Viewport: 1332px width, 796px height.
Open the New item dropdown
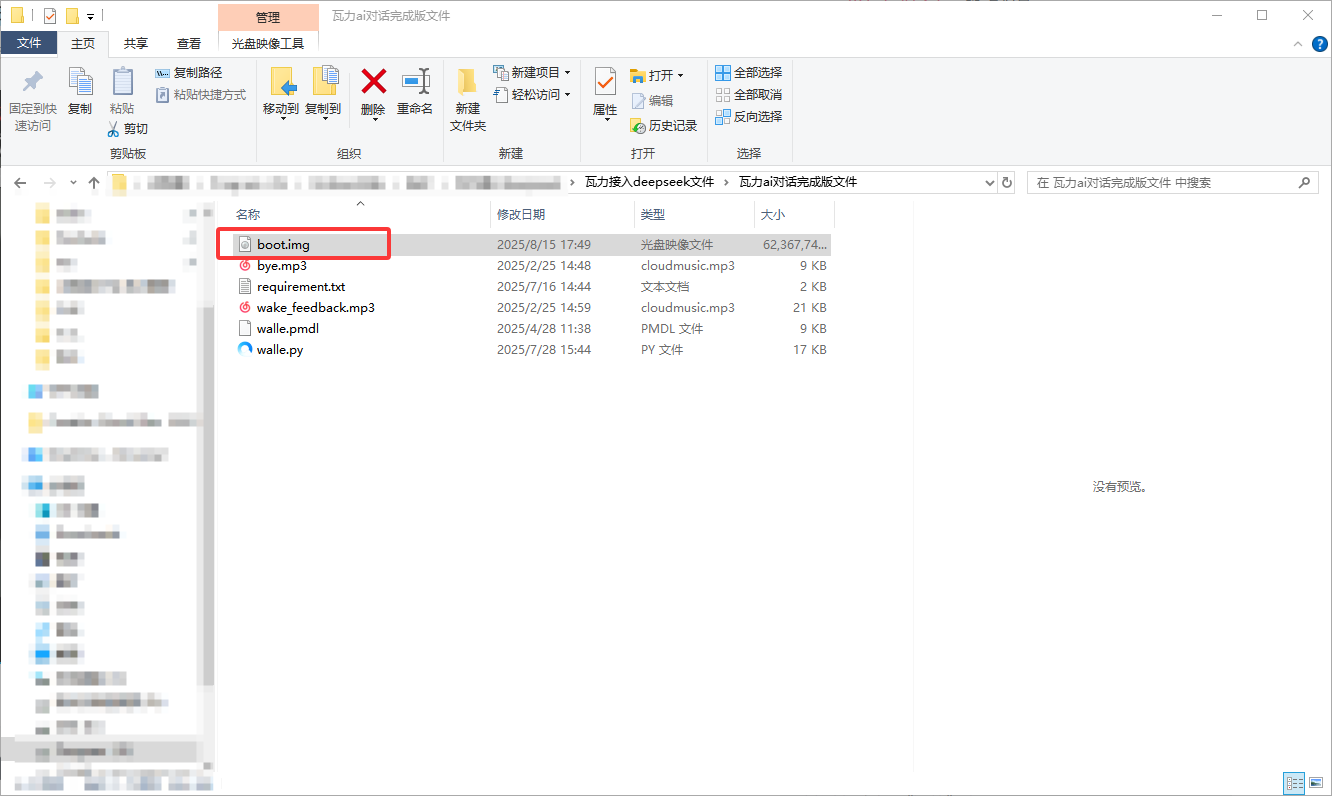click(567, 73)
